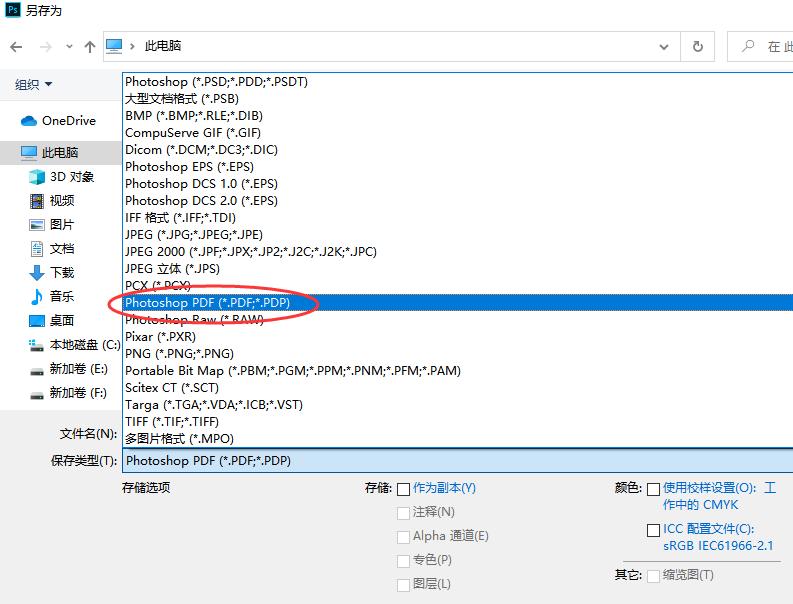
Task: Click the search magnifier icon
Action: tap(748, 46)
